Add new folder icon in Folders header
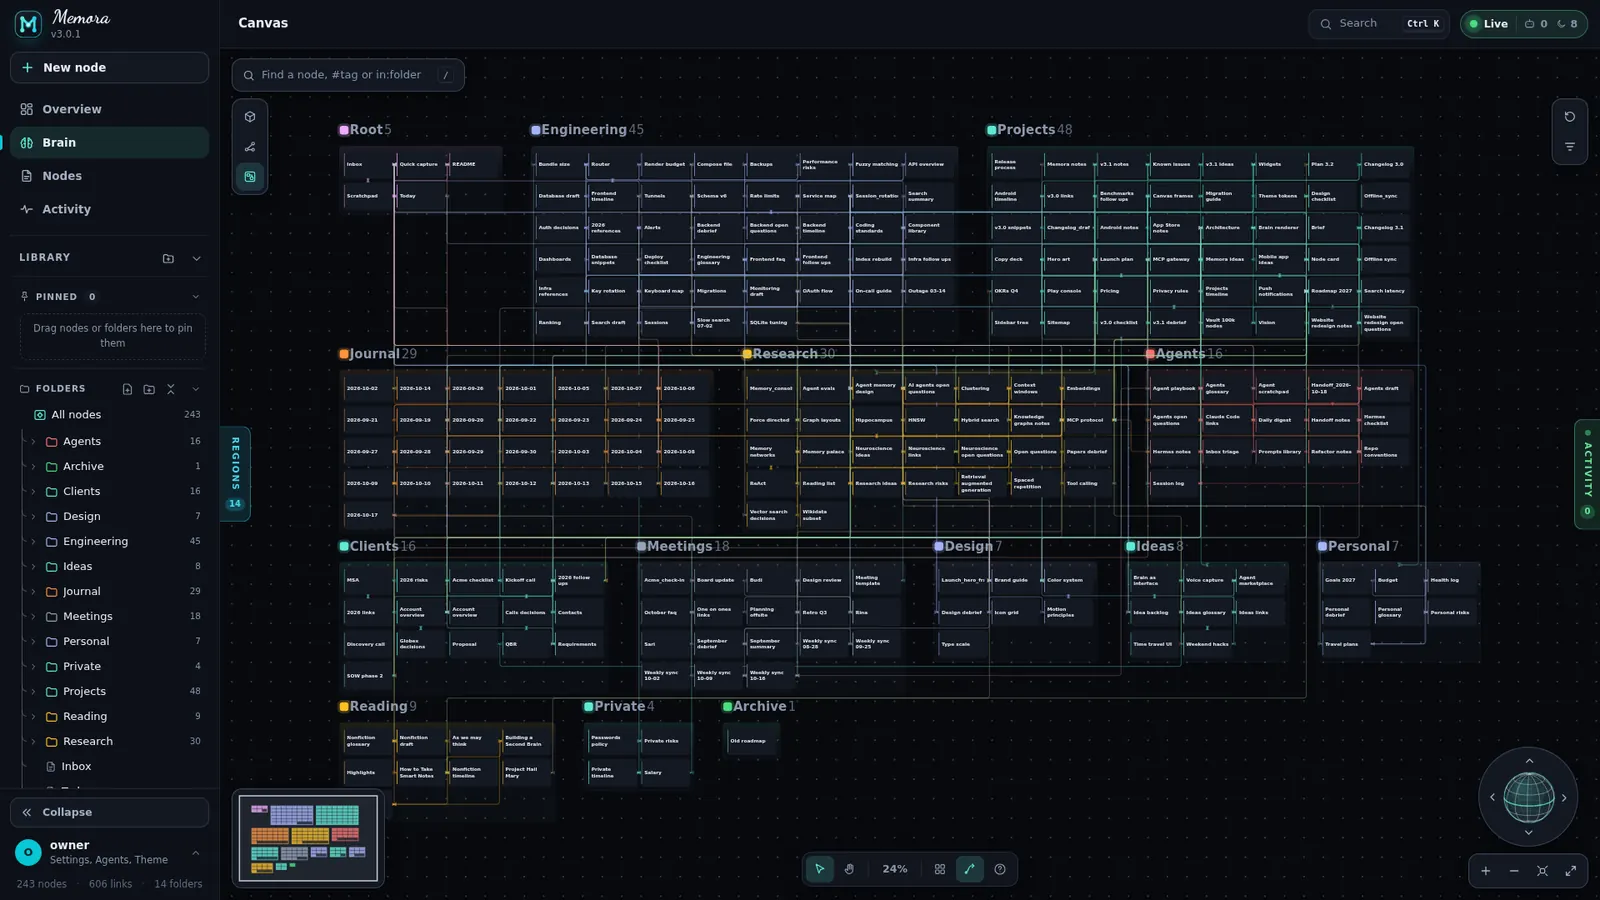 pyautogui.click(x=149, y=389)
